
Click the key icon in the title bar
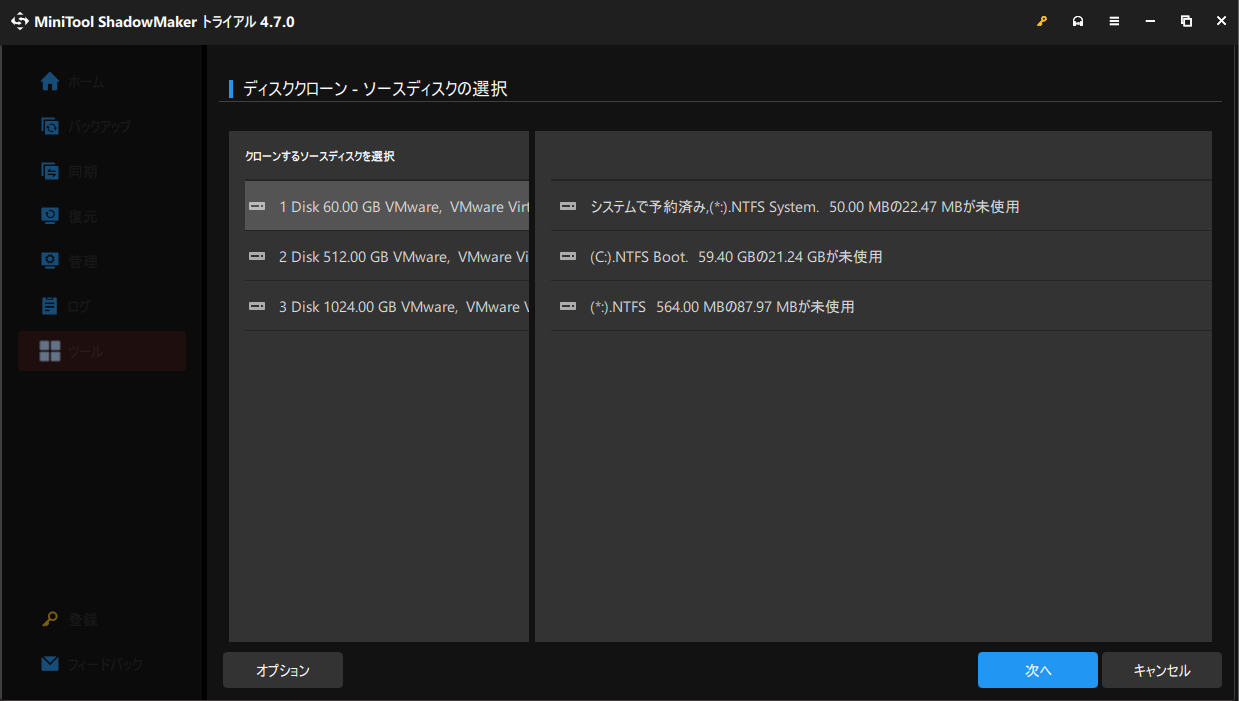(x=1042, y=21)
